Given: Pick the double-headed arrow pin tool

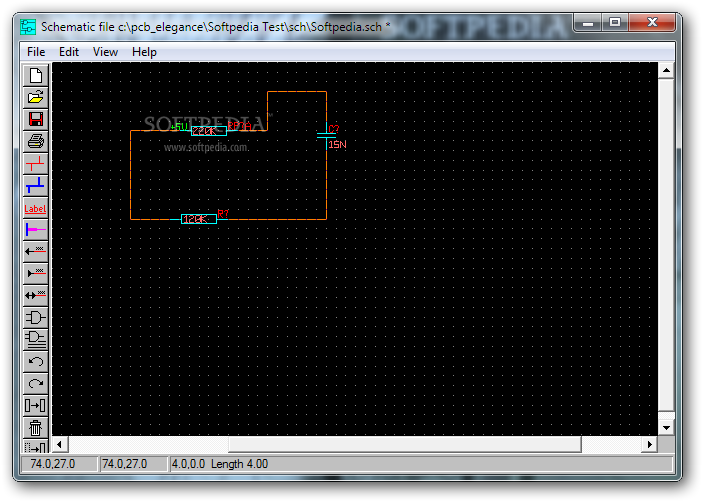Looking at the screenshot, I should click(x=35, y=295).
